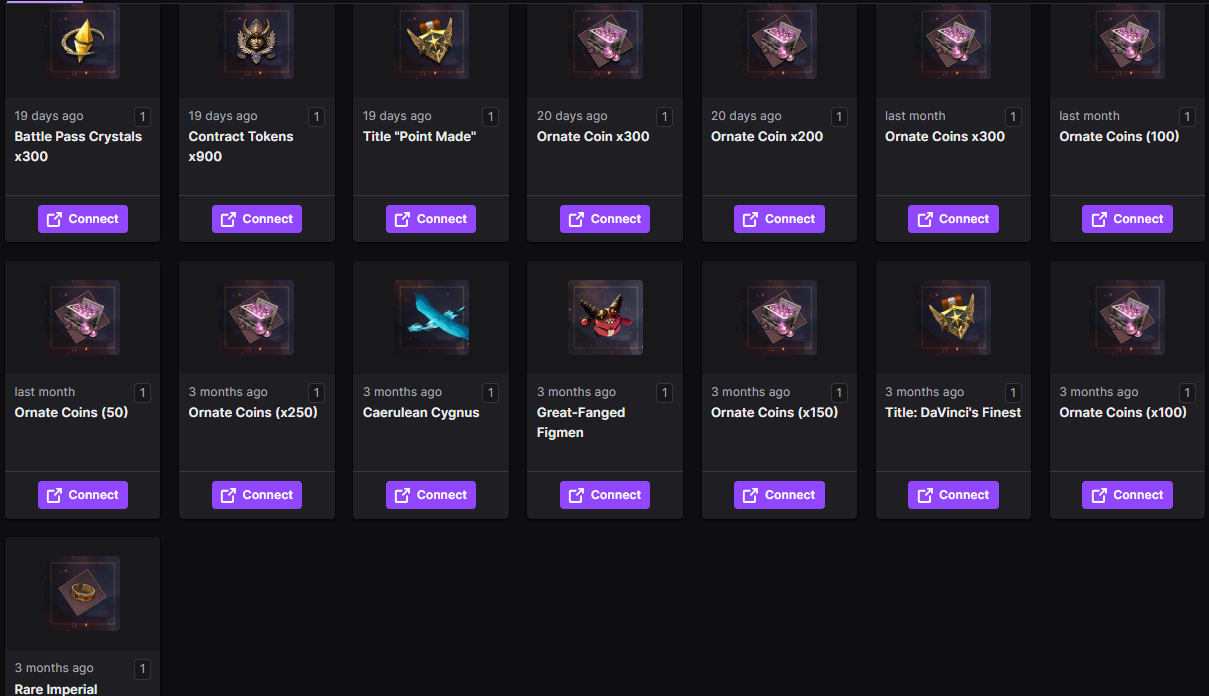This screenshot has width=1209, height=696.
Task: Click the Title "Point Made" golden badge icon
Action: point(431,42)
